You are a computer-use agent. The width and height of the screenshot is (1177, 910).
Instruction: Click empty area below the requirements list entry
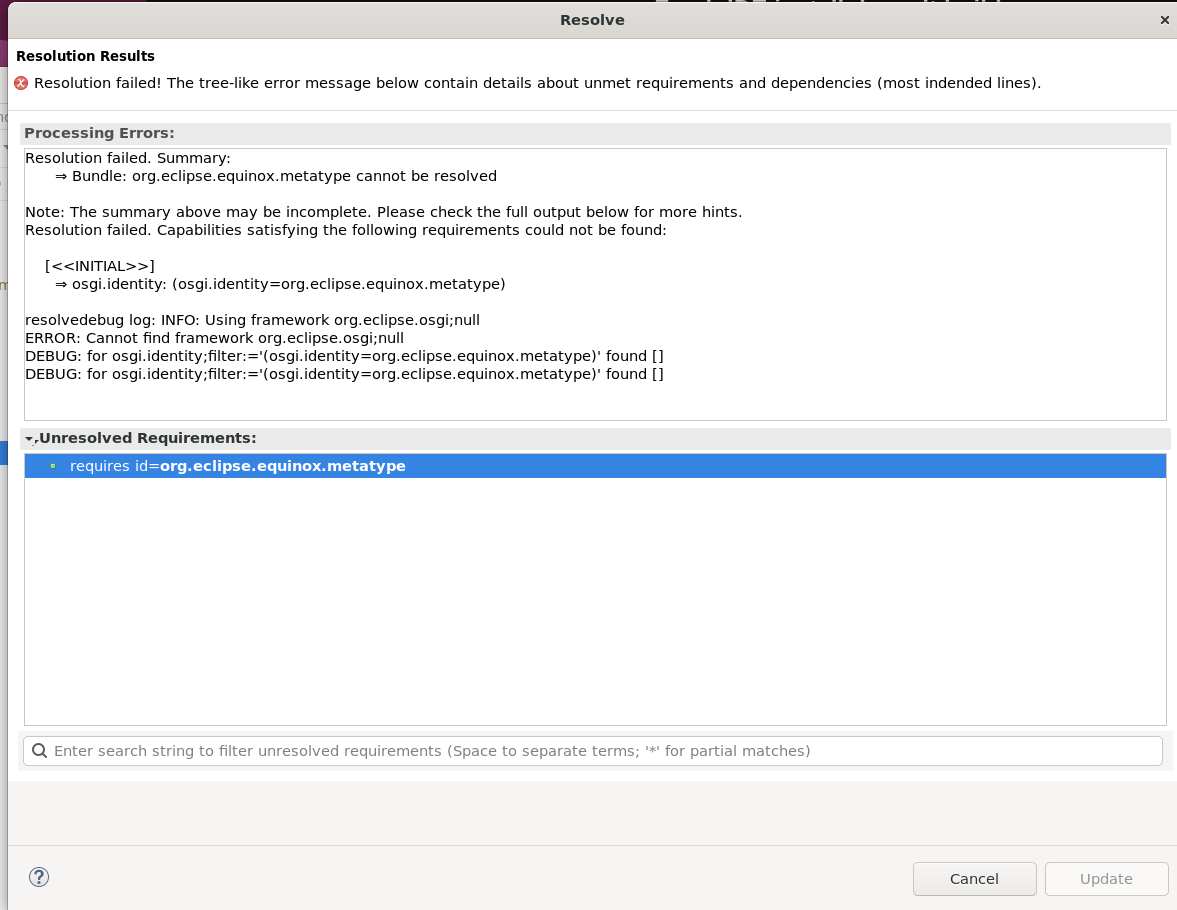tap(595, 600)
